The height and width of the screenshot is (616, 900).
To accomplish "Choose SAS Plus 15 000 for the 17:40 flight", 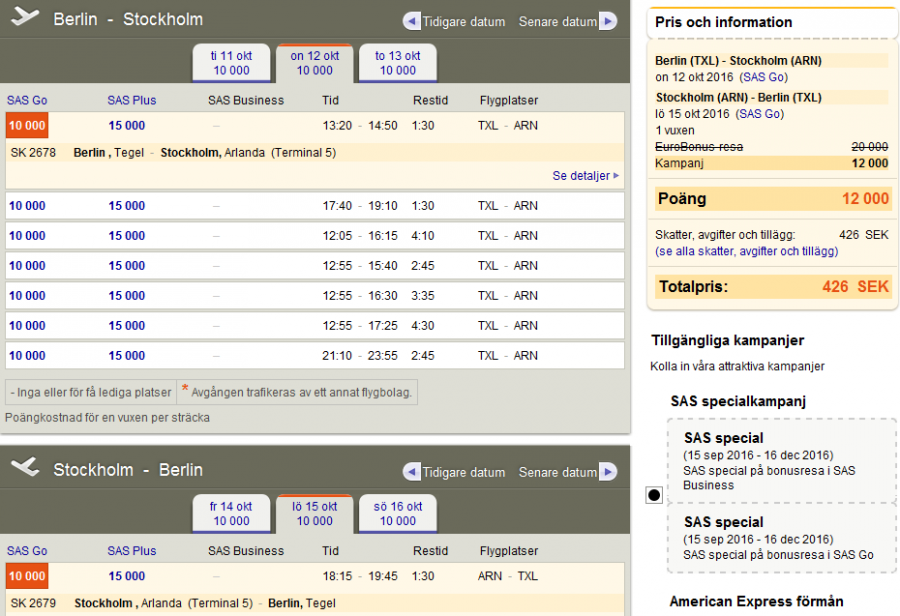I will pyautogui.click(x=127, y=206).
